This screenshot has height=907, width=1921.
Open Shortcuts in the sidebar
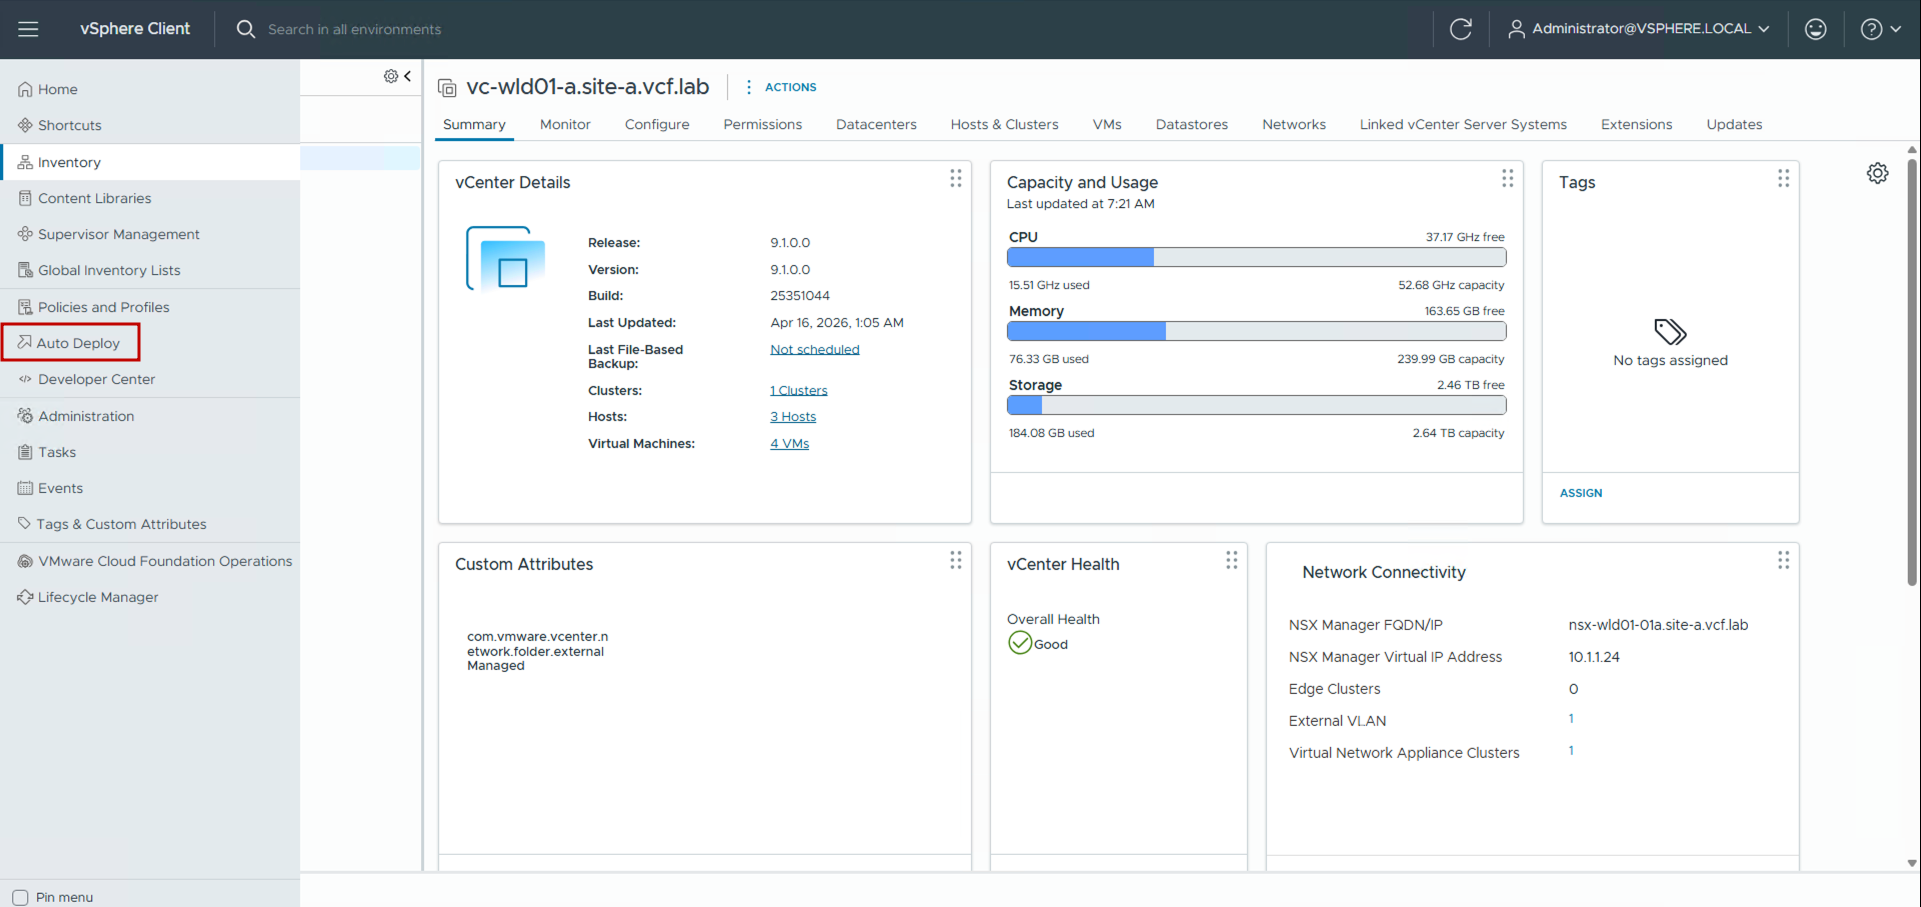pos(150,125)
